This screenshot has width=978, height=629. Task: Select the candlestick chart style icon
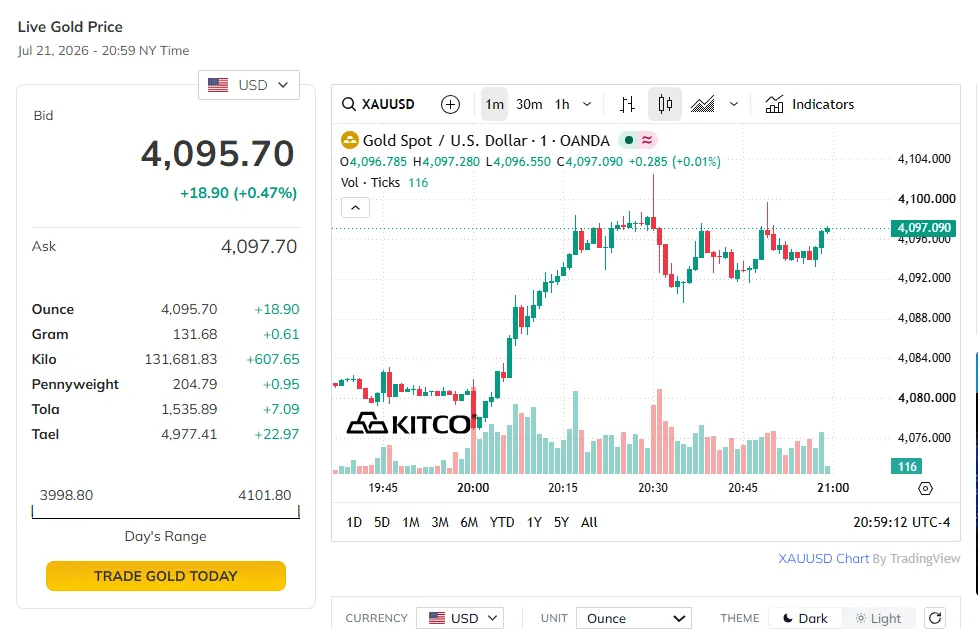665,104
